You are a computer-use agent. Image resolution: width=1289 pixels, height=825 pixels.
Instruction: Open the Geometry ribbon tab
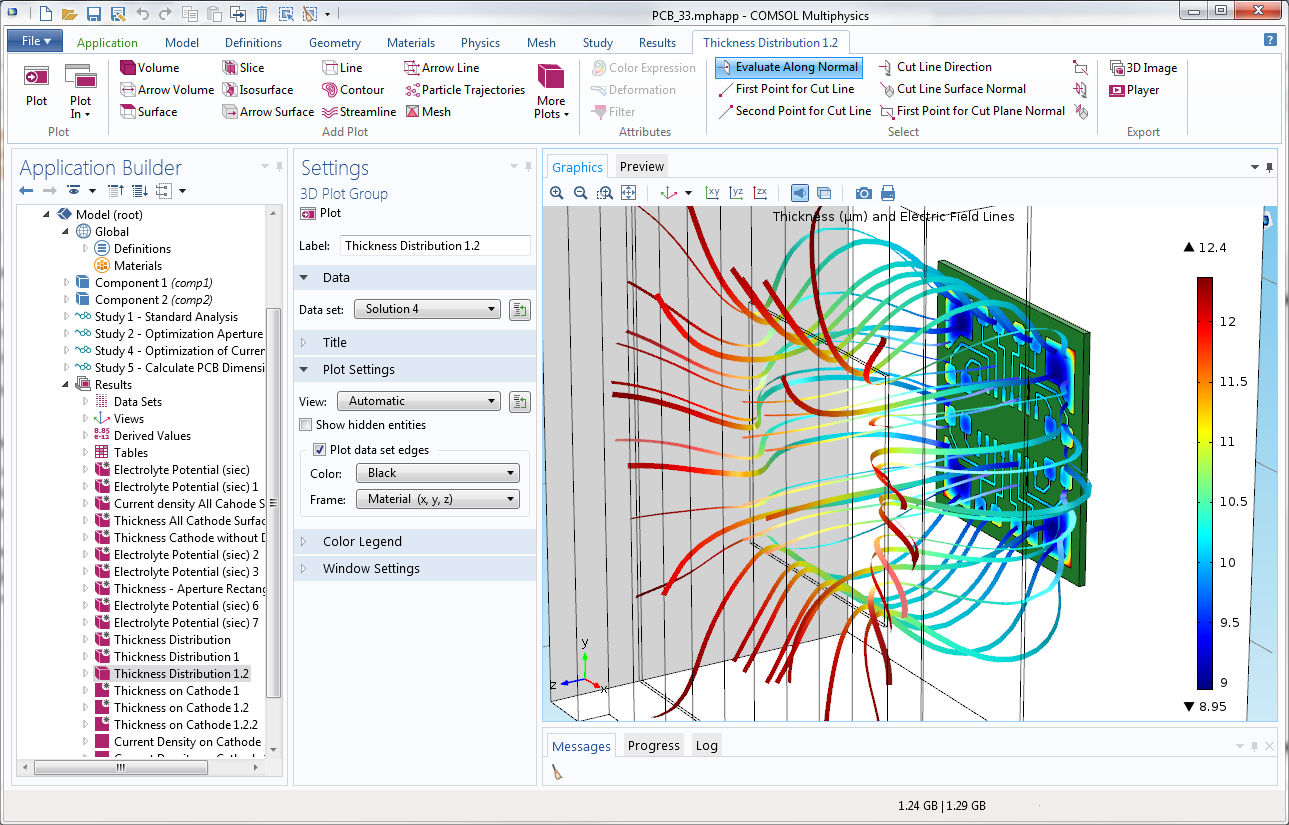334,42
